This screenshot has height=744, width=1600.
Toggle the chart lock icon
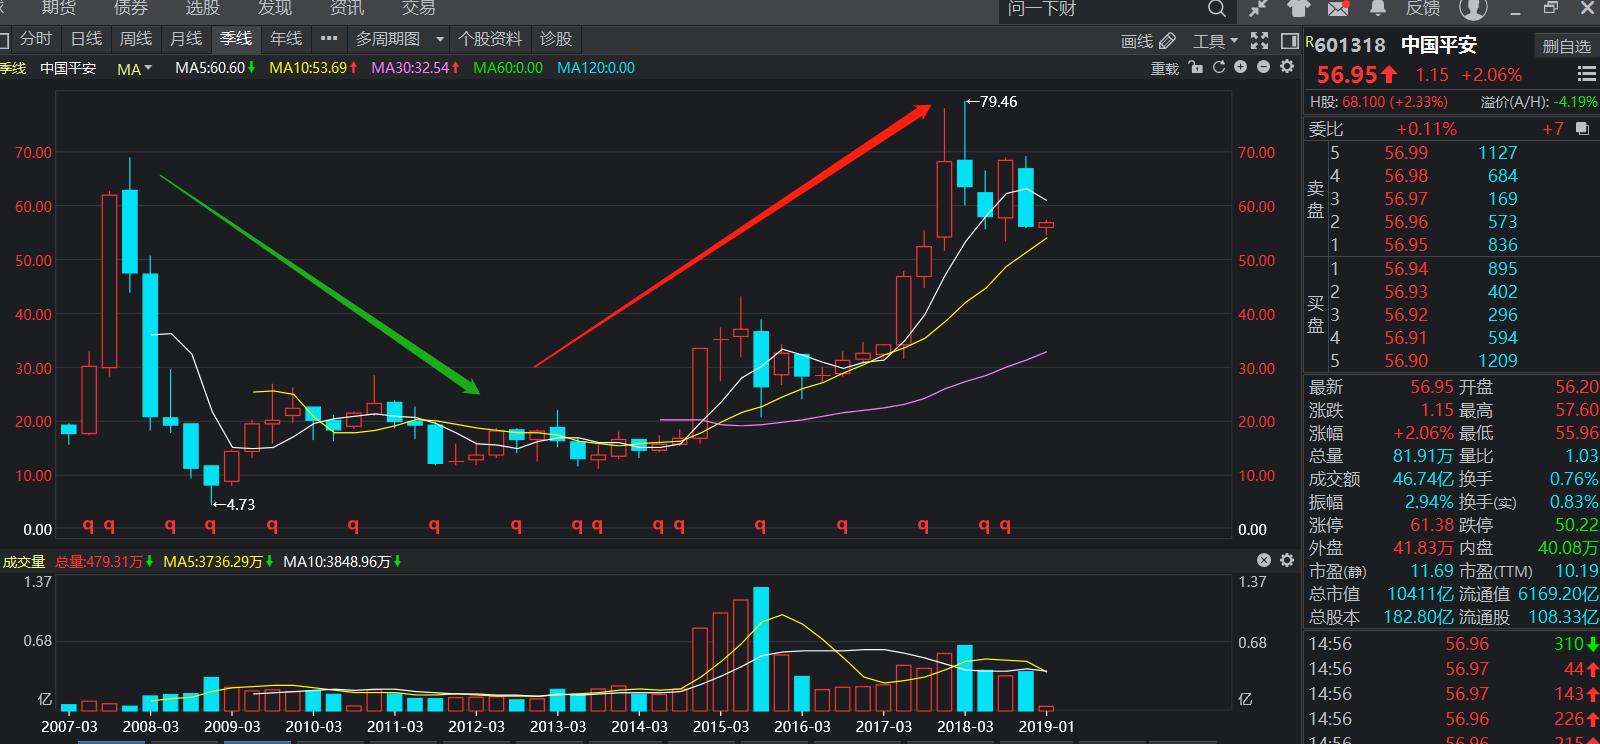coord(1196,67)
